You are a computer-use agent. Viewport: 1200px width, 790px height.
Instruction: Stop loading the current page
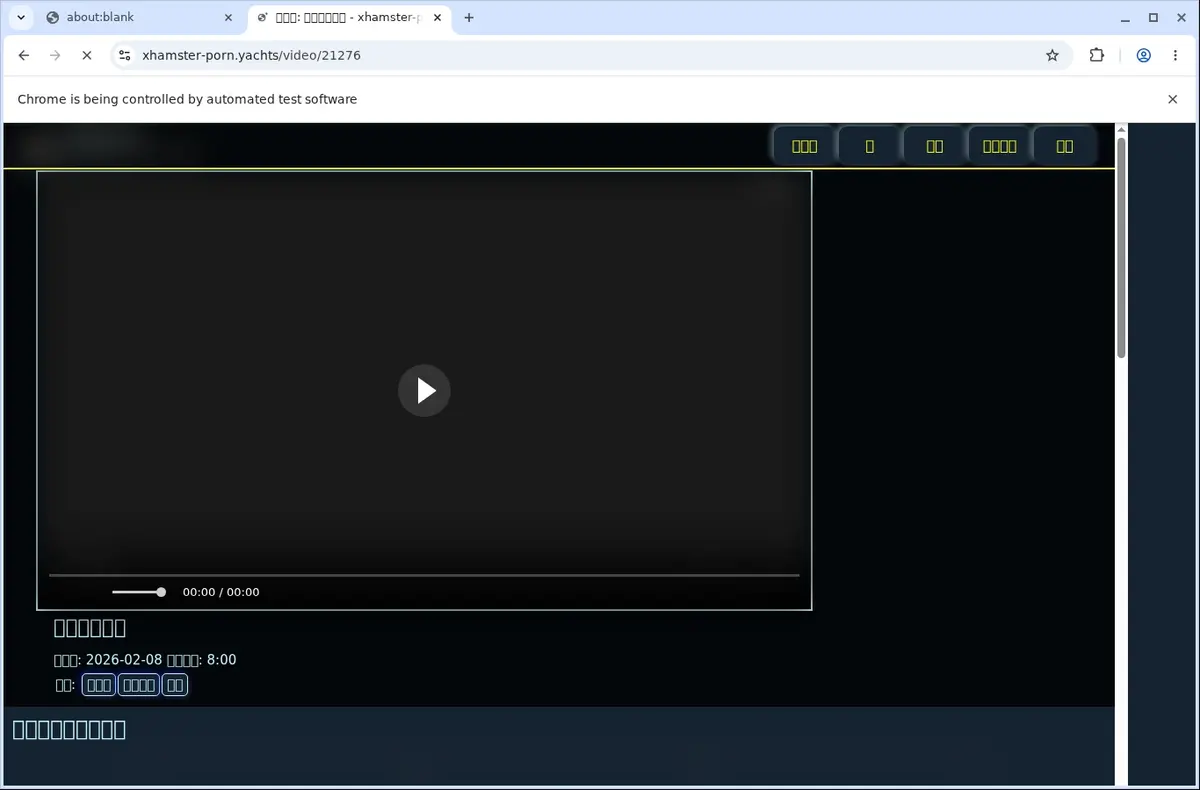pos(87,56)
